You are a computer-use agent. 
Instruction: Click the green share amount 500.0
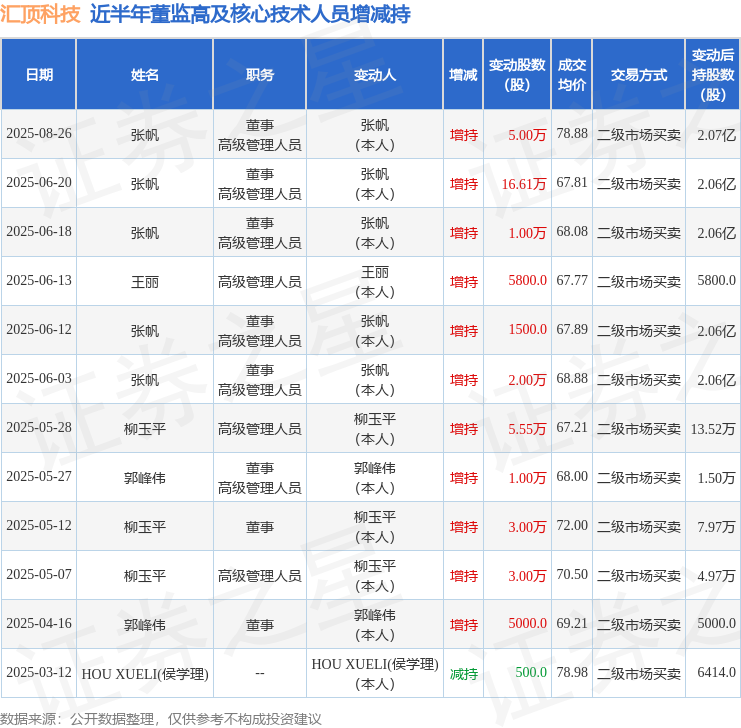(x=531, y=673)
